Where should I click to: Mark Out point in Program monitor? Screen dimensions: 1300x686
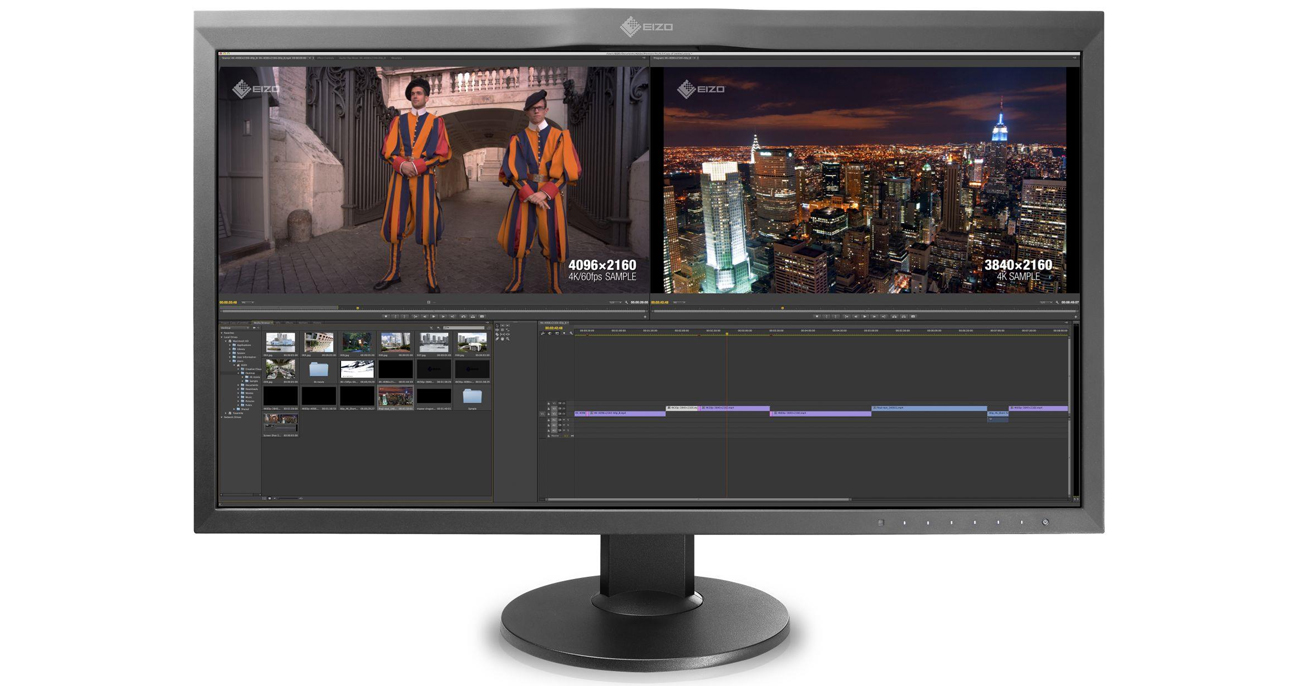[835, 316]
